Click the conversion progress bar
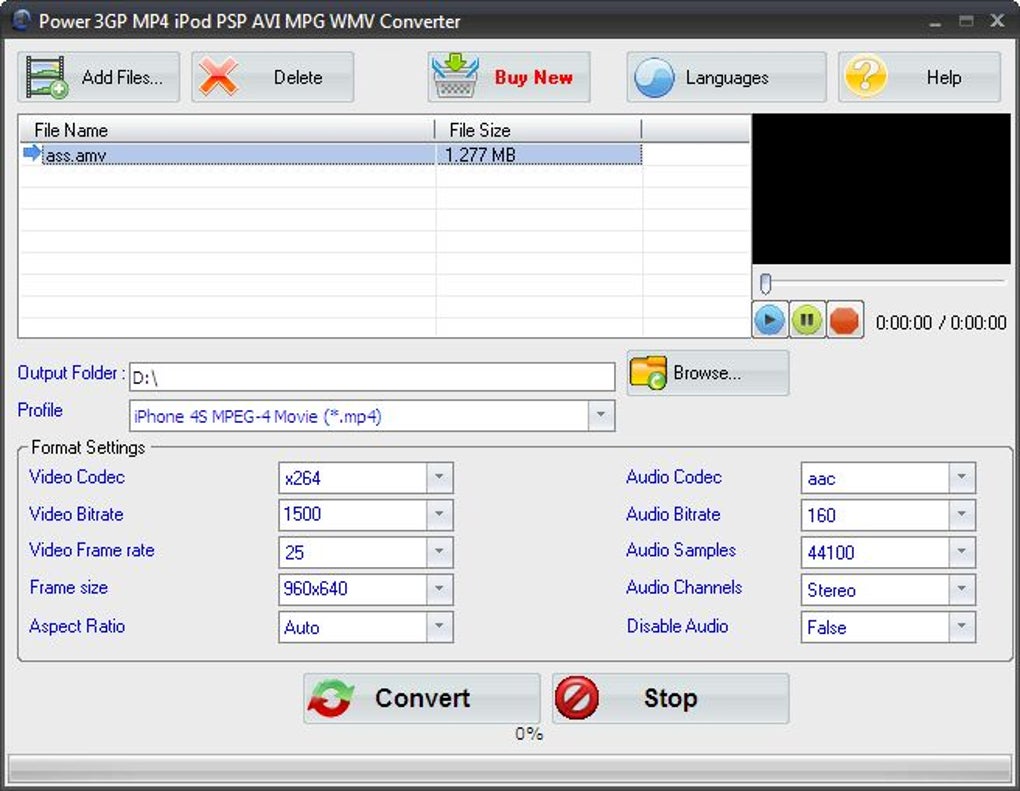 click(x=510, y=770)
